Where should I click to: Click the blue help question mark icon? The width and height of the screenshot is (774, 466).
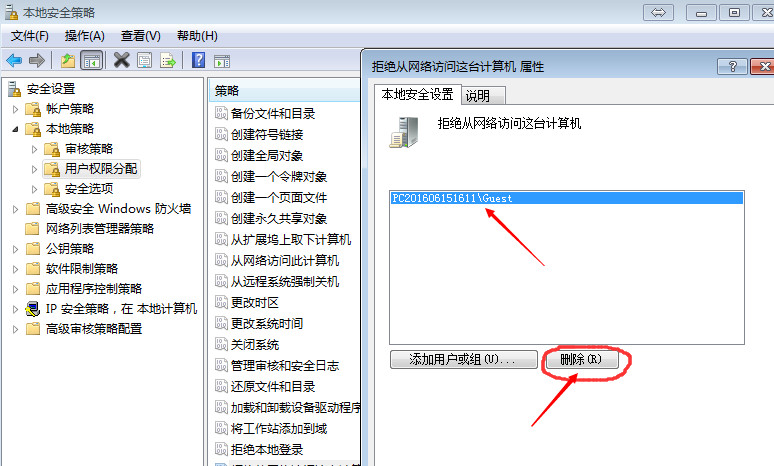click(x=198, y=60)
